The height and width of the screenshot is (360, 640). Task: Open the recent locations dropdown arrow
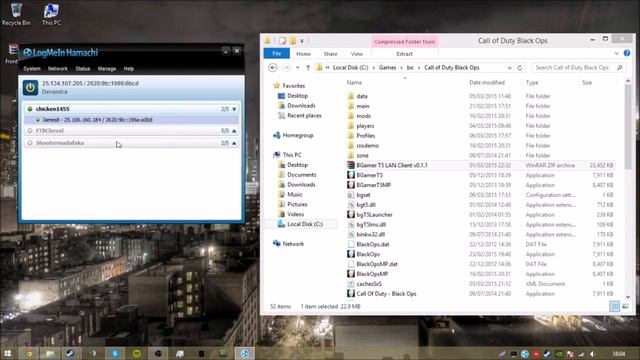click(298, 68)
